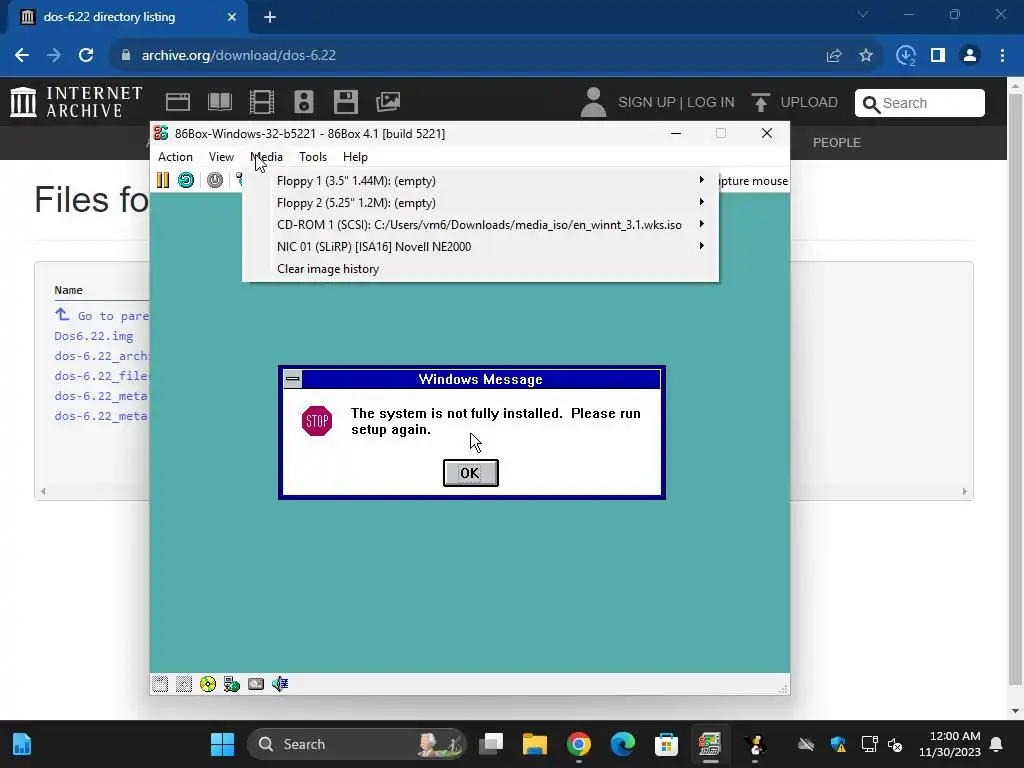This screenshot has height=768, width=1024.
Task: Open File Explorer from taskbar
Action: tap(535, 744)
